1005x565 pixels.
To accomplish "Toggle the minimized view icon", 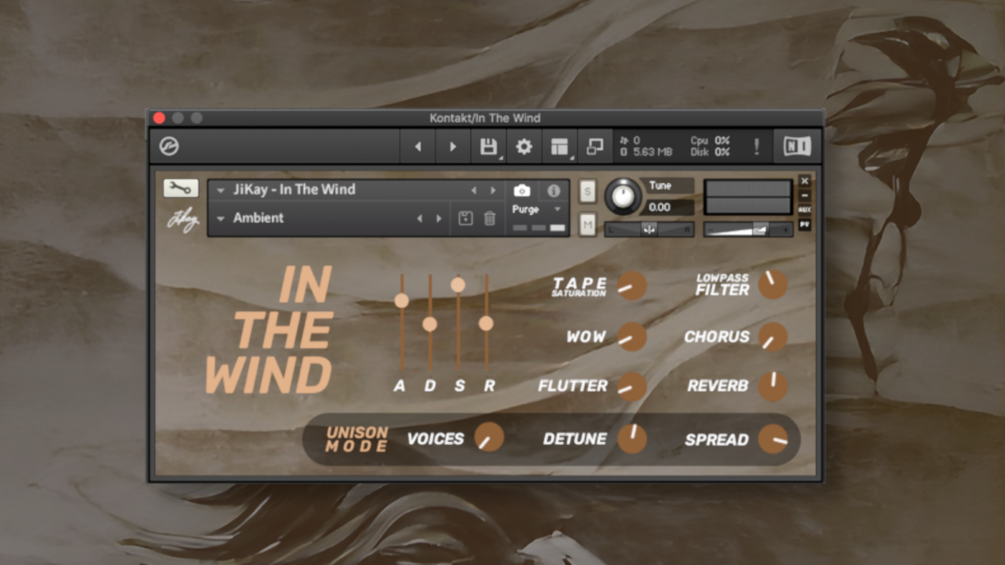I will (x=595, y=147).
